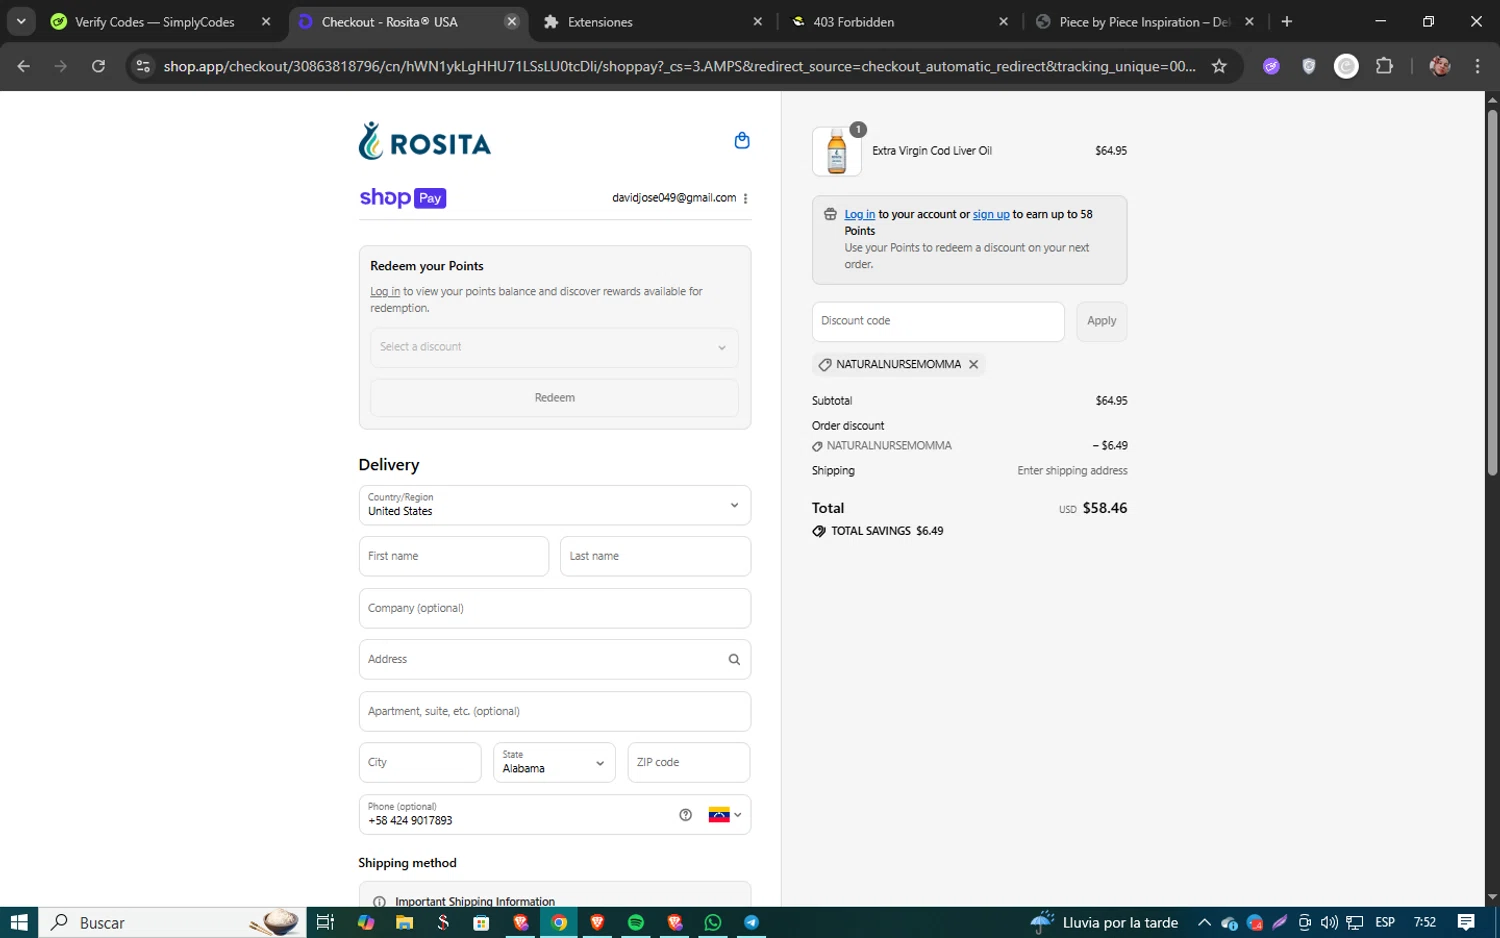
Task: Click the address search magnifier icon
Action: 734,659
